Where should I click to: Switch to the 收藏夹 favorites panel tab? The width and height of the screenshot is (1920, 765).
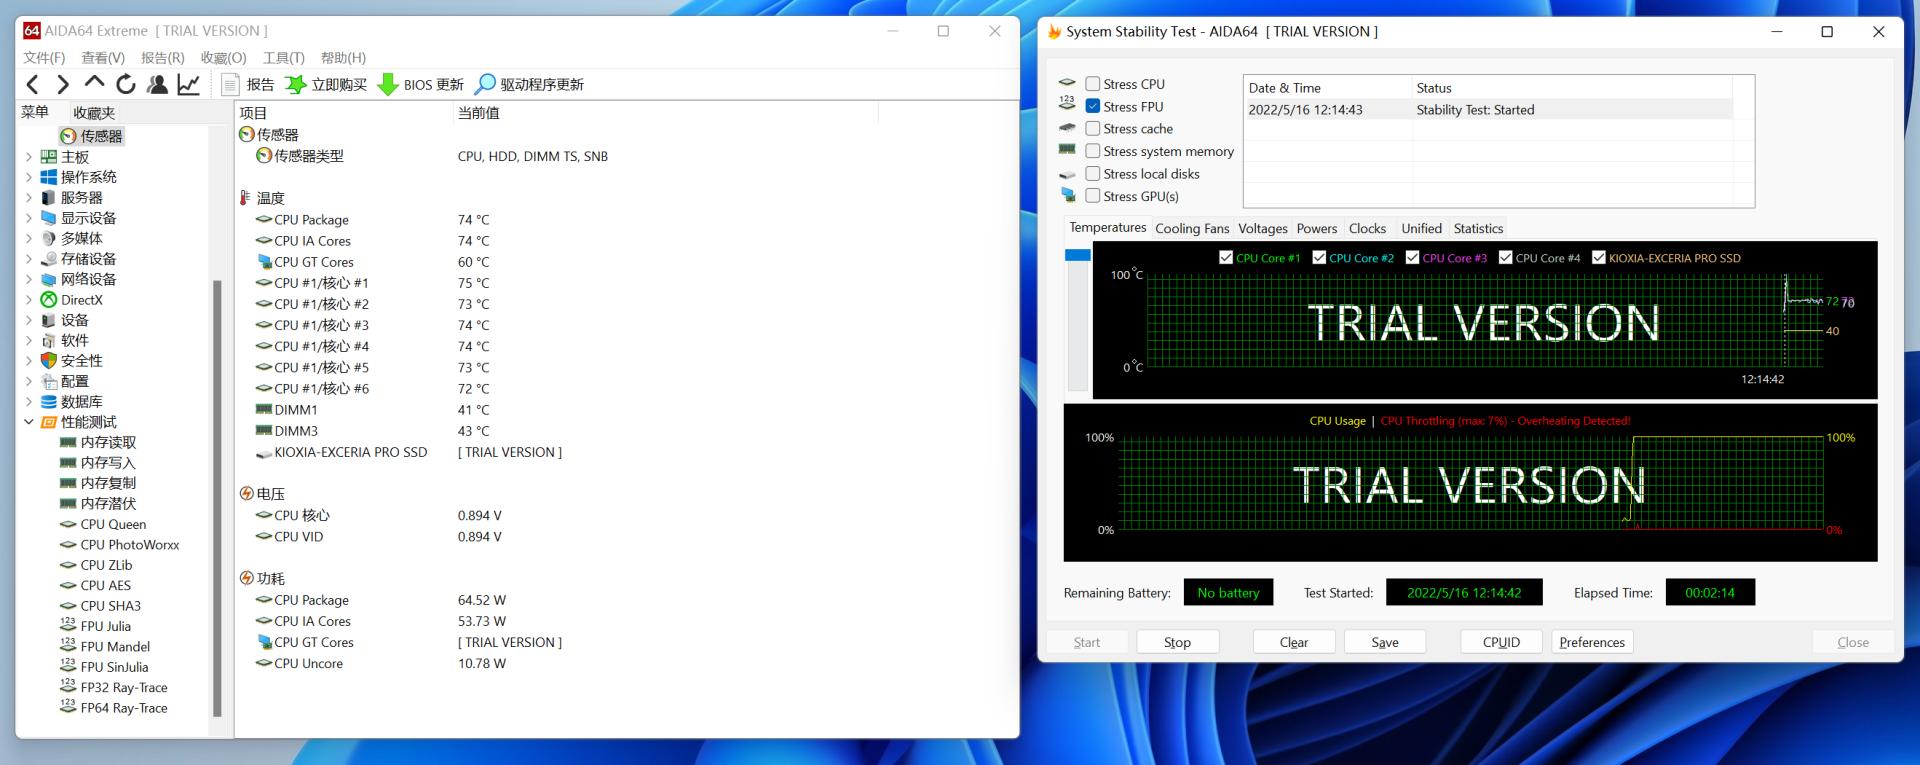pyautogui.click(x=94, y=113)
